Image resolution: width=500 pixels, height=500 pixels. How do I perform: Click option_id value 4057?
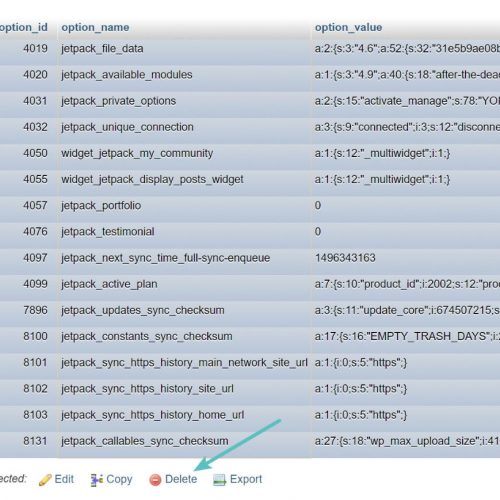click(x=35, y=206)
